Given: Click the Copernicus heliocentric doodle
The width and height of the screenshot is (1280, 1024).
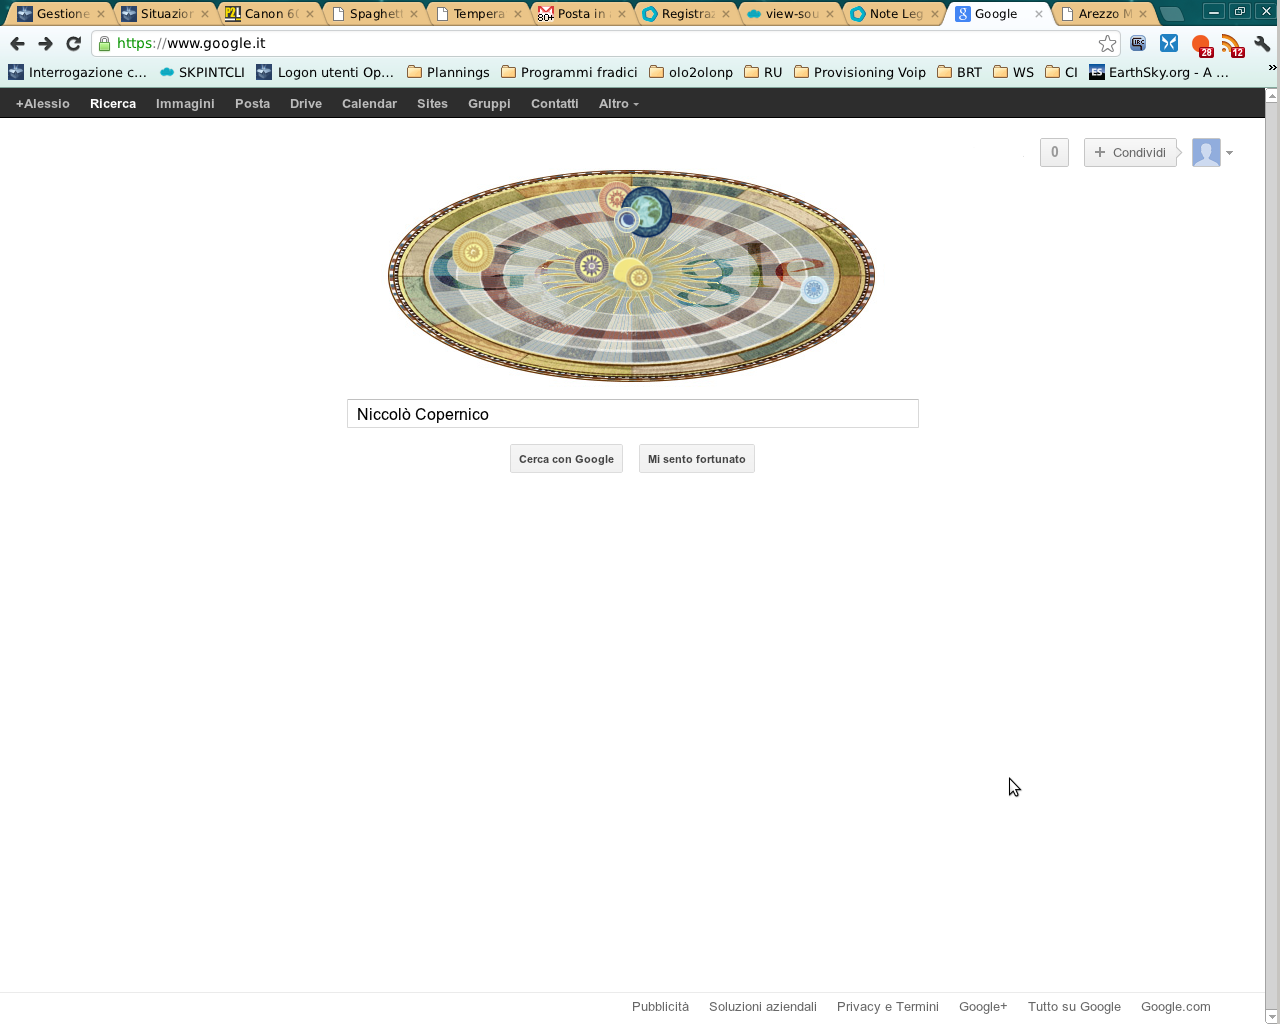Looking at the screenshot, I should 631,275.
